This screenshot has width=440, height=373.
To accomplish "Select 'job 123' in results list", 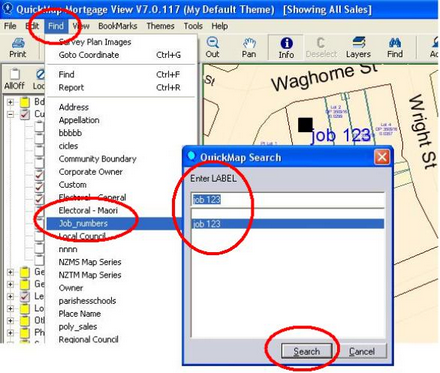I will coord(288,224).
